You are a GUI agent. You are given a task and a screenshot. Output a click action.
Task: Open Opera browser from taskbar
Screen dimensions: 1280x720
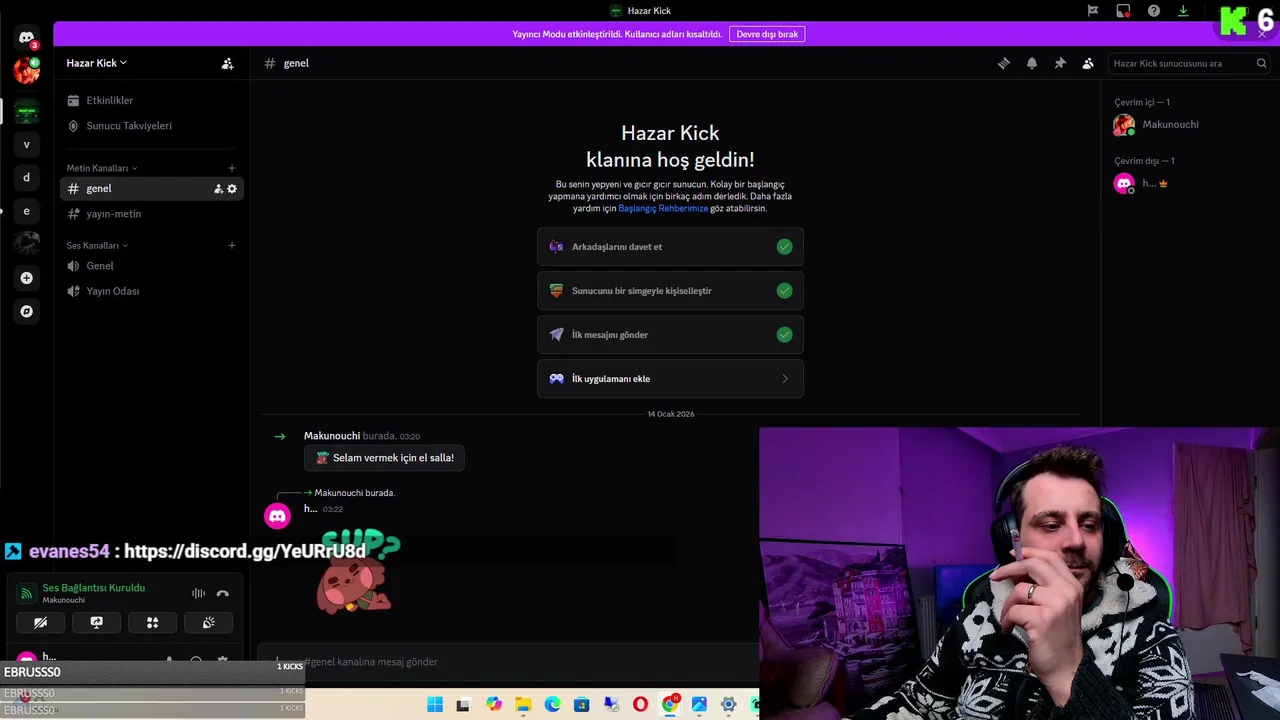640,705
